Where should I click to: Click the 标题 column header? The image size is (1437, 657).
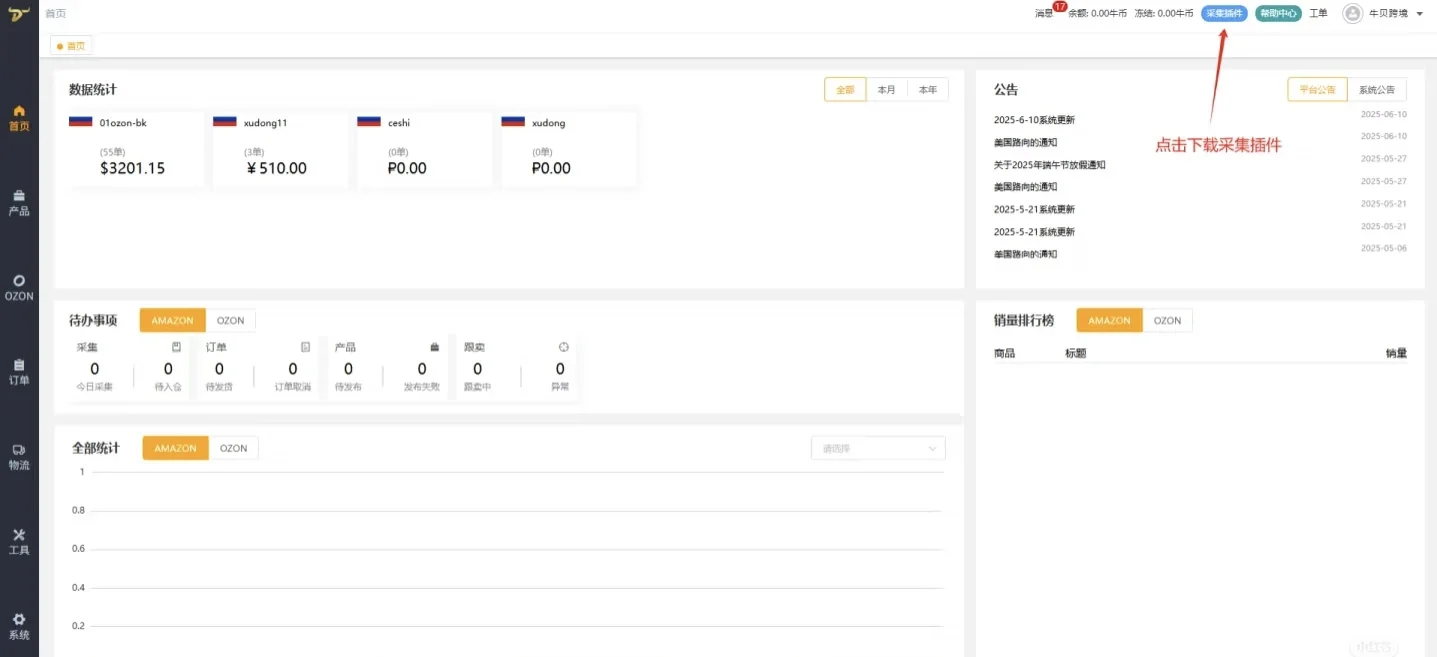click(1076, 353)
